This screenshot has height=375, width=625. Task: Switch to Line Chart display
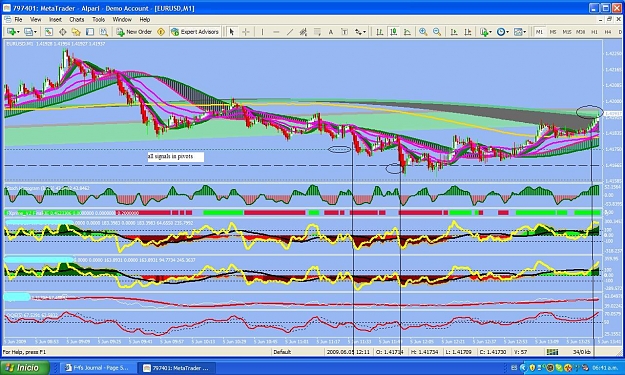pos(407,32)
